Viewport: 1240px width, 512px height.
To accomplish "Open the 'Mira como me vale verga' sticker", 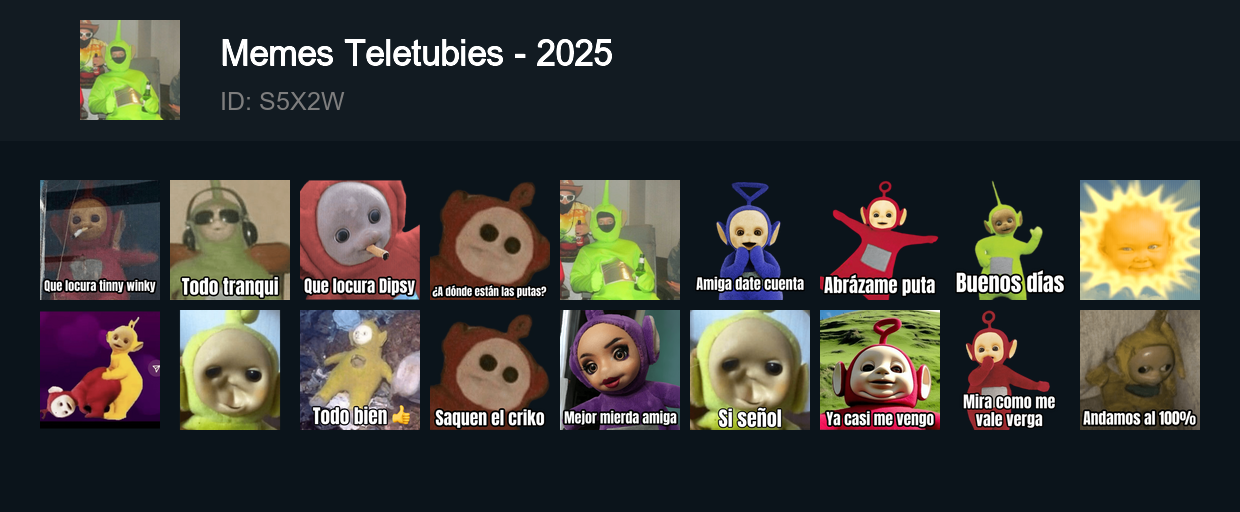I will click(1010, 370).
